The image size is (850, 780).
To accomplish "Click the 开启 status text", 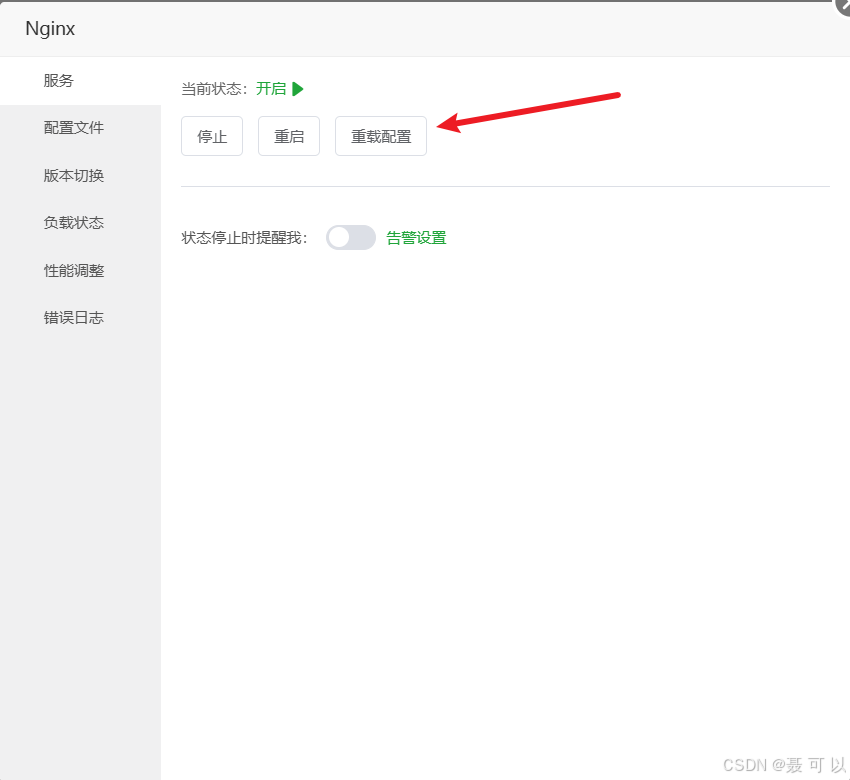I will pyautogui.click(x=271, y=89).
